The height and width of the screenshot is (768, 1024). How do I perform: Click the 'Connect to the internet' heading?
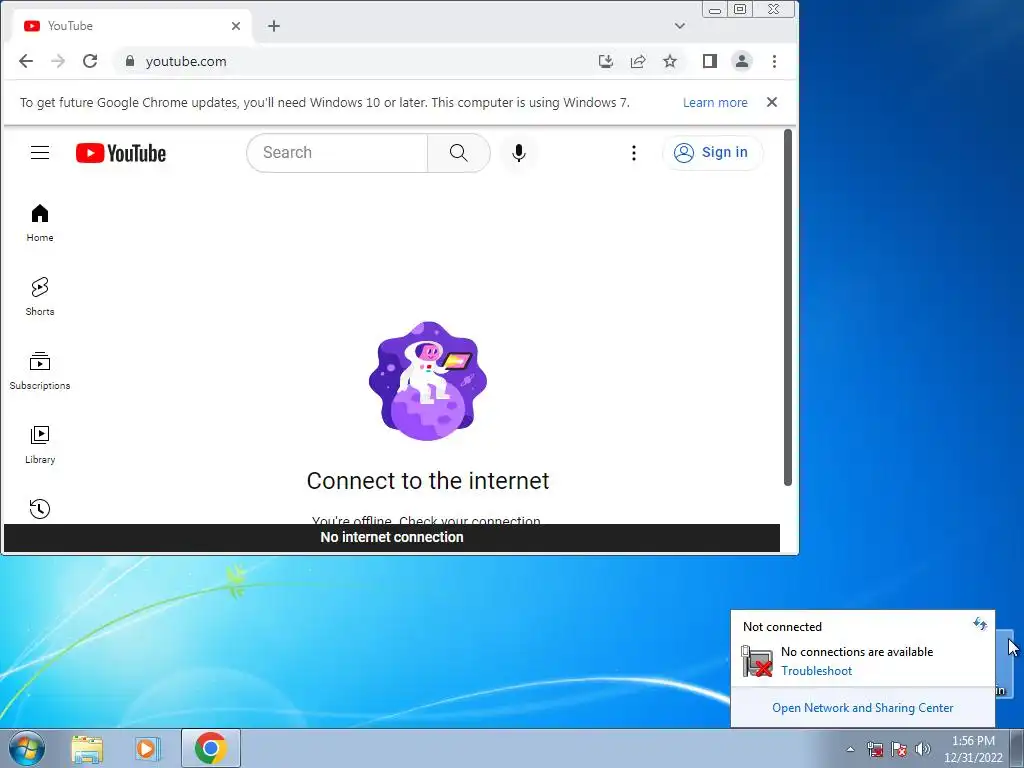pos(428,481)
